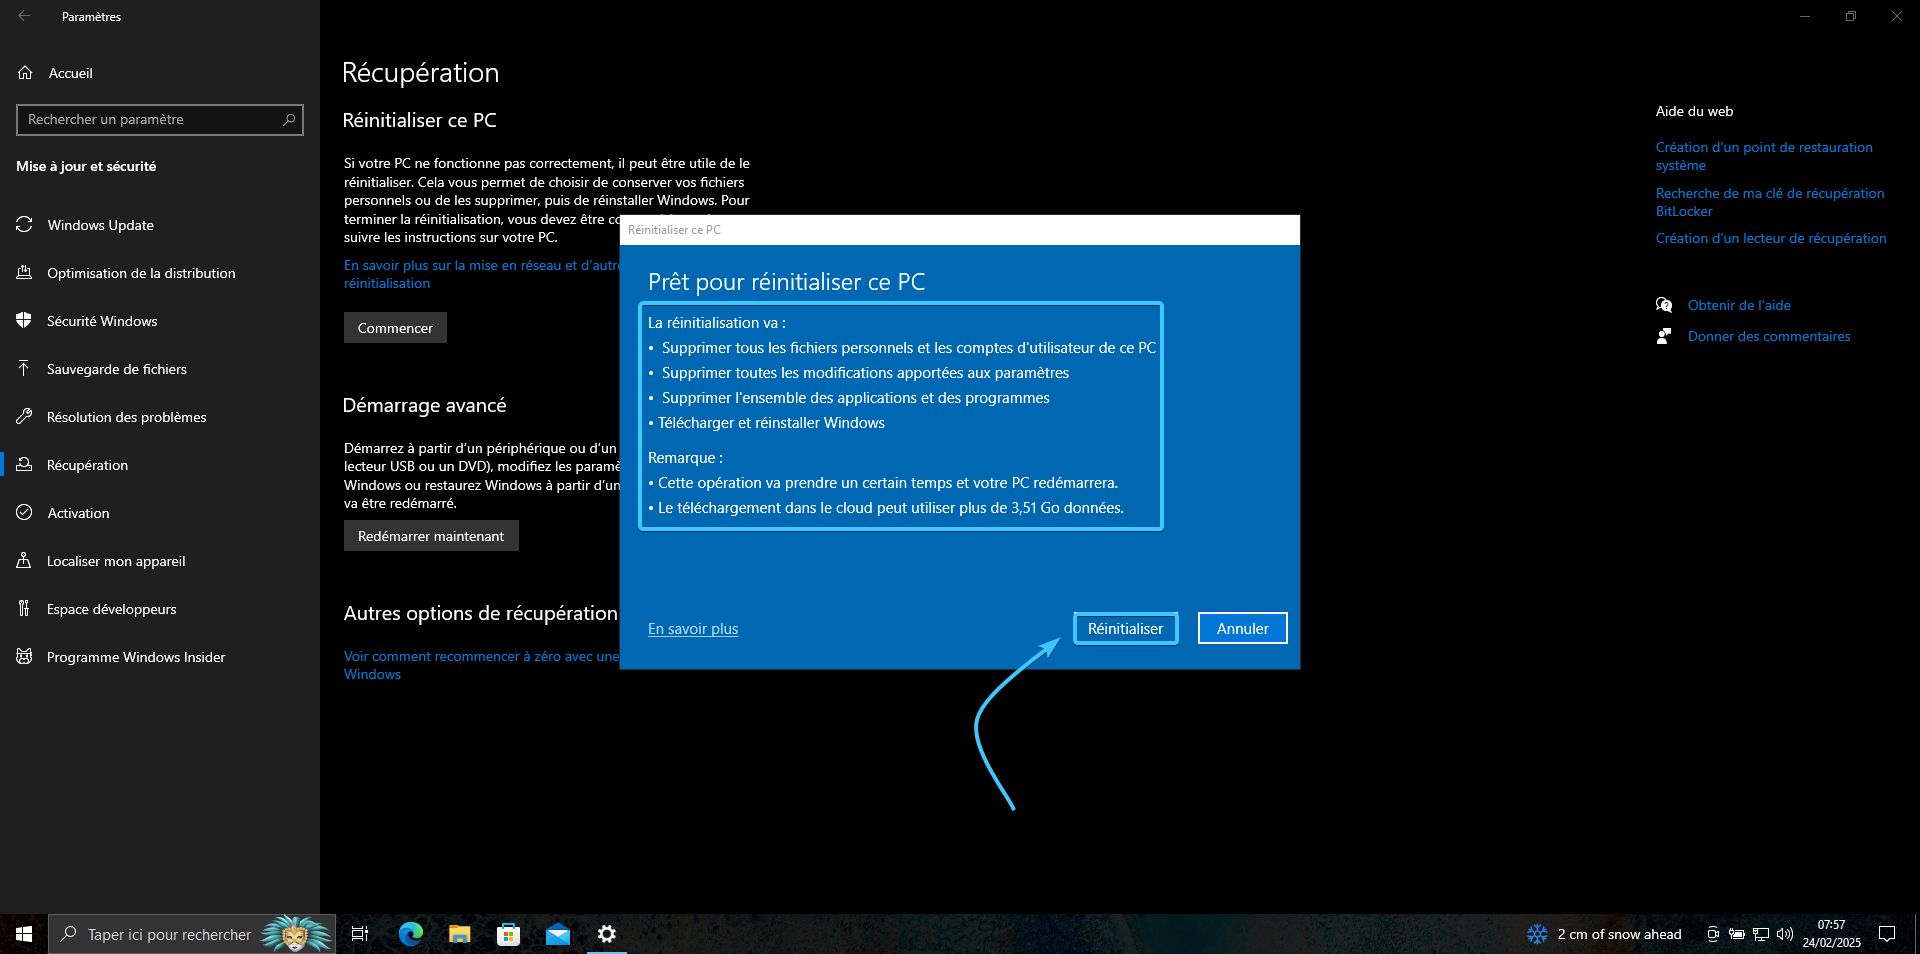
Task: Open Sécurité Windows page
Action: [x=102, y=321]
